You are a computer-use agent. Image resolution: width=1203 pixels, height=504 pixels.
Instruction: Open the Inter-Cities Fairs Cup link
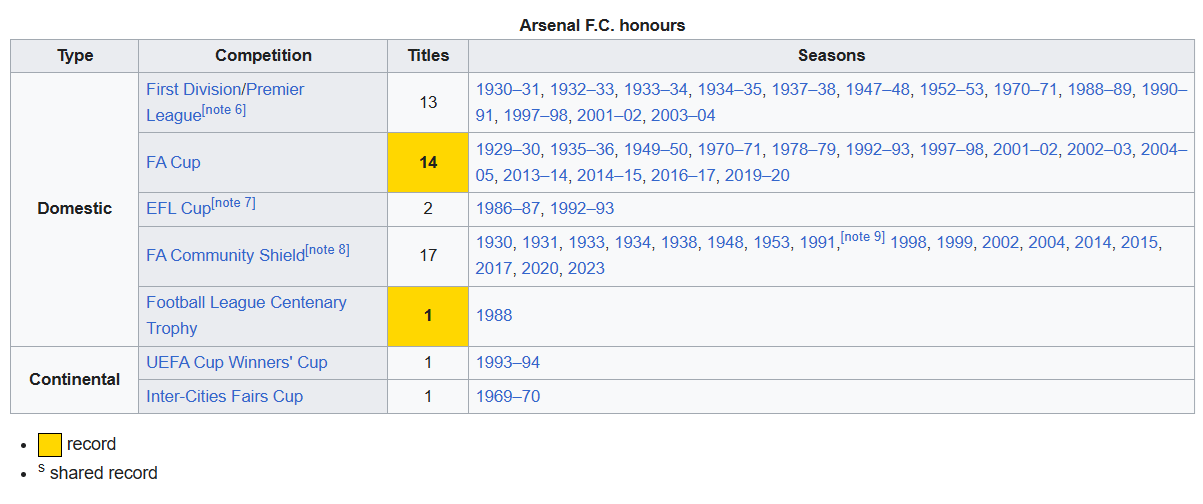224,396
